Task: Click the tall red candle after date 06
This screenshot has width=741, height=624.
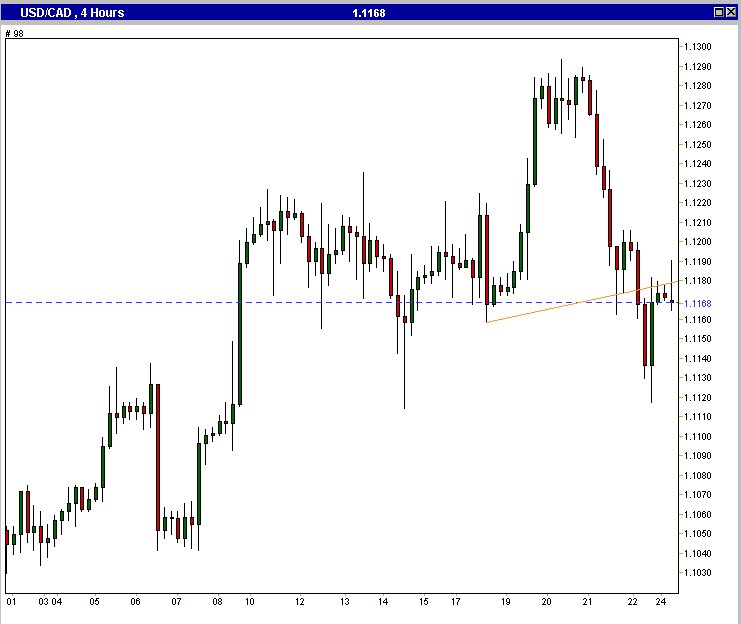Action: pos(158,457)
